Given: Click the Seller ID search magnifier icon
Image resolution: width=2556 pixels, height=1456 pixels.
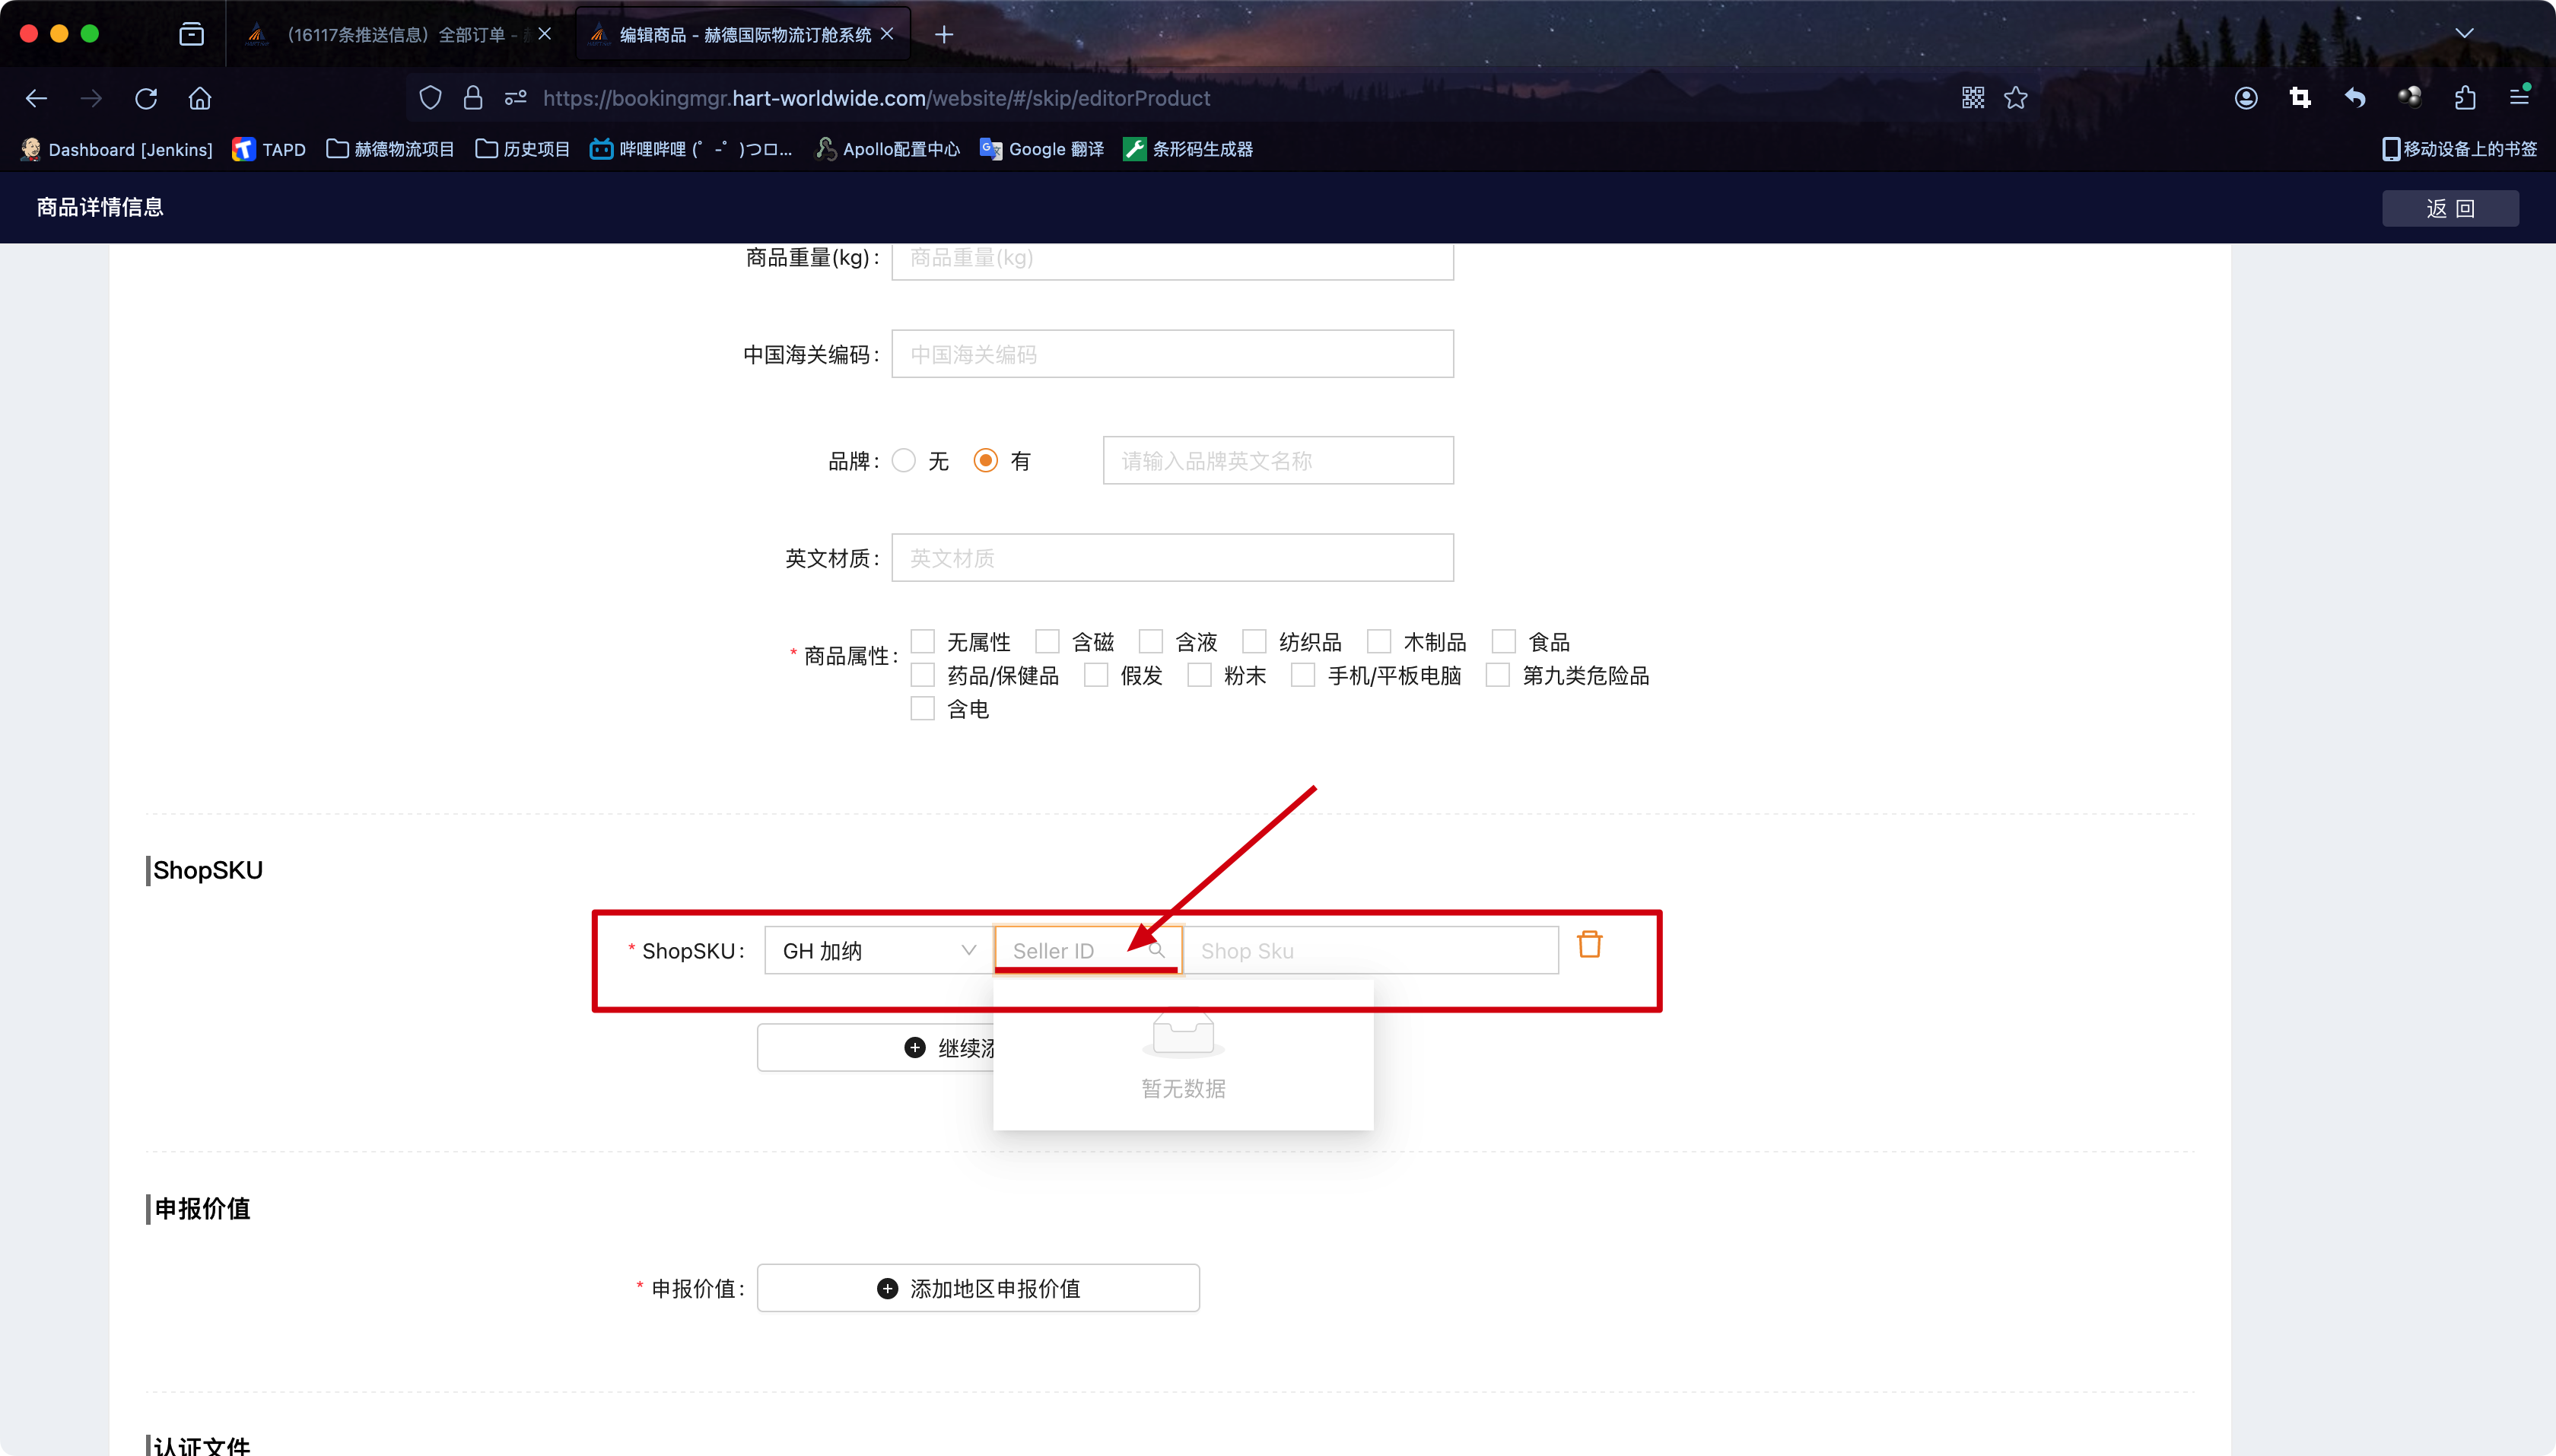Looking at the screenshot, I should click(x=1156, y=950).
